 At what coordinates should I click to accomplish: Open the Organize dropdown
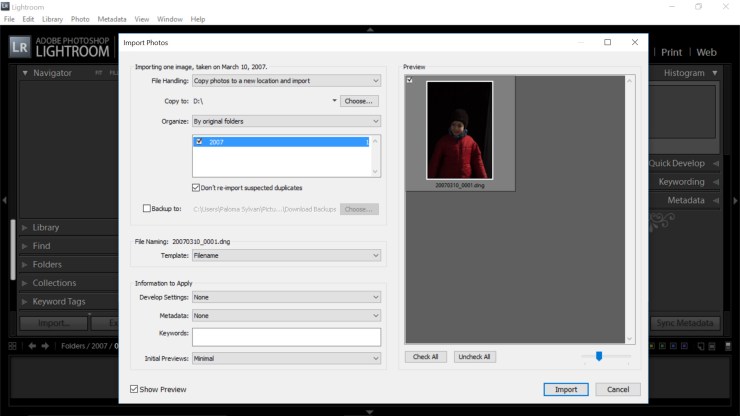pyautogui.click(x=286, y=121)
